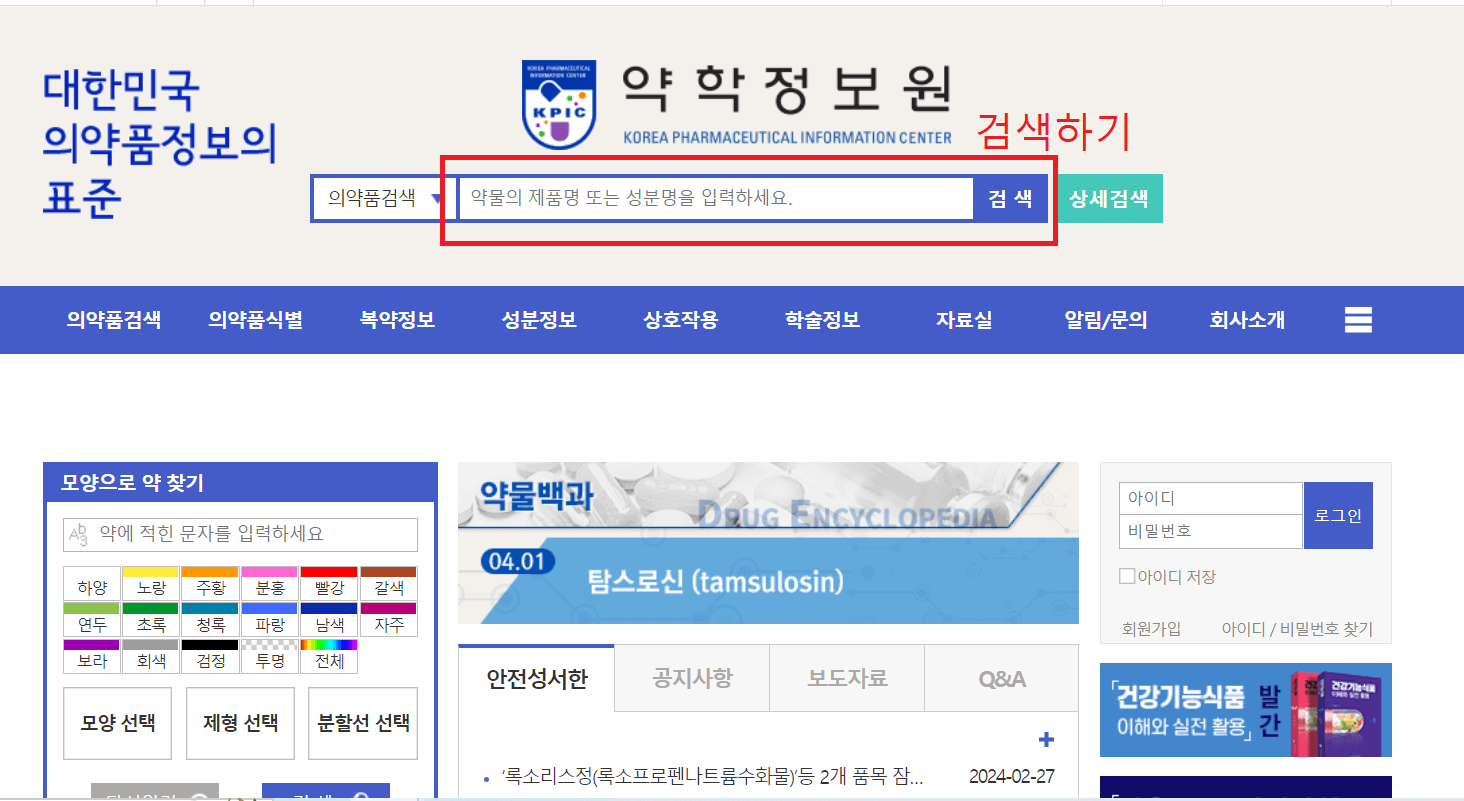The image size is (1464, 801).
Task: Switch to the 공지사항 tab
Action: pos(692,678)
